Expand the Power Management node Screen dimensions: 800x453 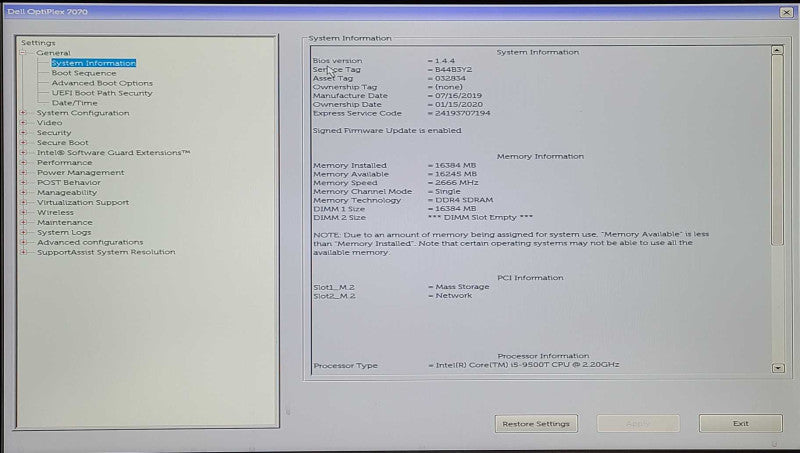click(23, 172)
